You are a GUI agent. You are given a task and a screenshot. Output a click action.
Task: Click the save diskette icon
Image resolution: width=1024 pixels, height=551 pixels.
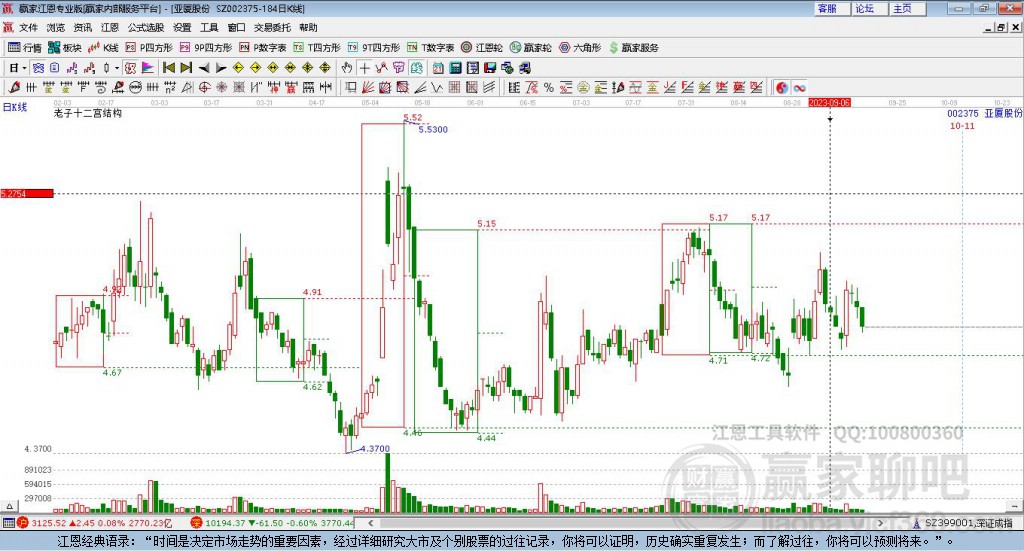click(490, 68)
